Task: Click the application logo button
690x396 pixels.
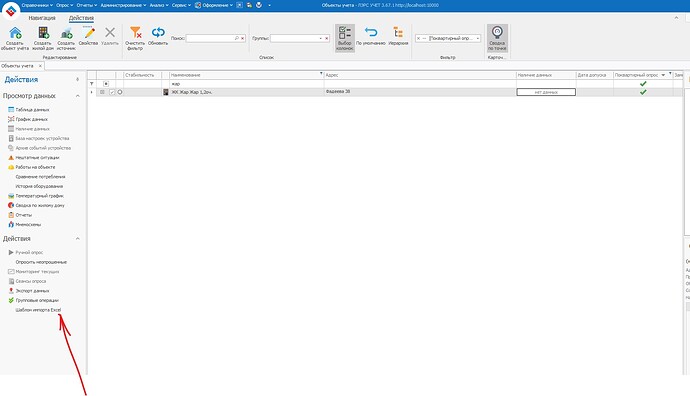Action: [11, 11]
